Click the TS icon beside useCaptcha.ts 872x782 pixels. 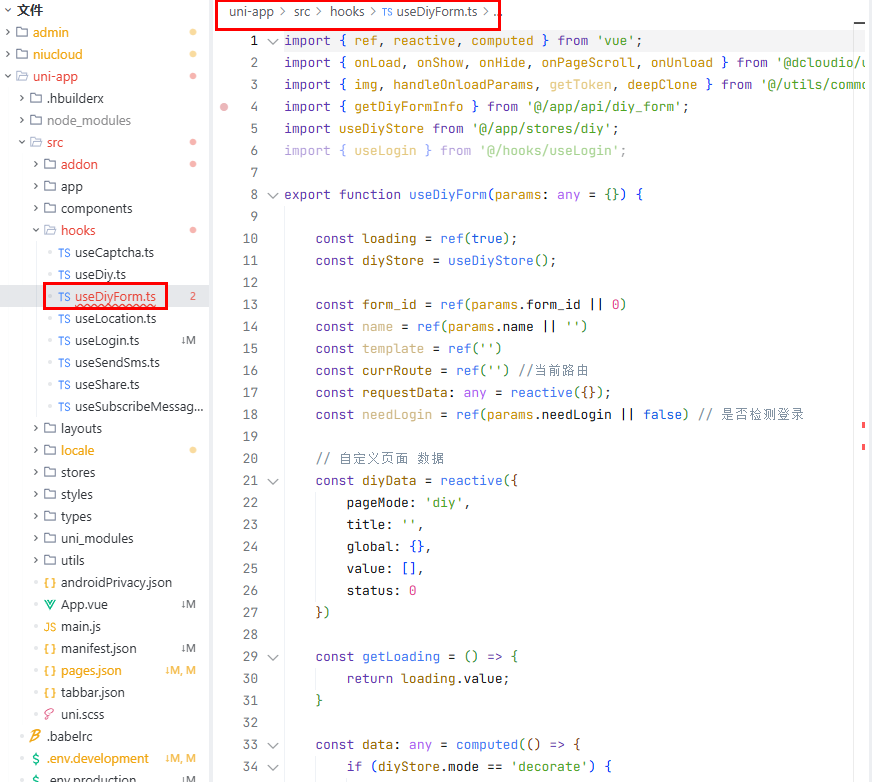tap(64, 252)
